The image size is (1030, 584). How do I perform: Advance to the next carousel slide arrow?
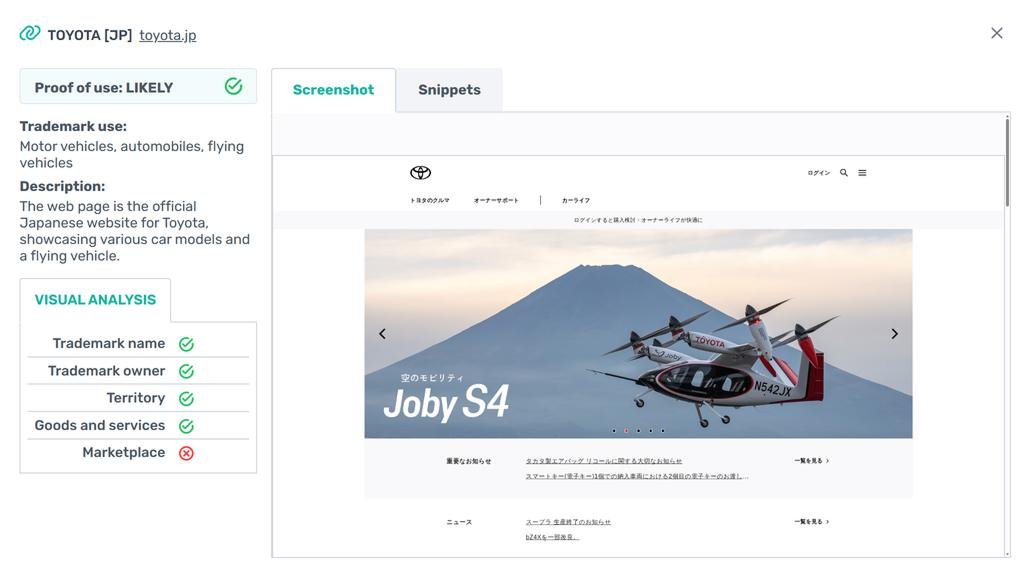894,334
